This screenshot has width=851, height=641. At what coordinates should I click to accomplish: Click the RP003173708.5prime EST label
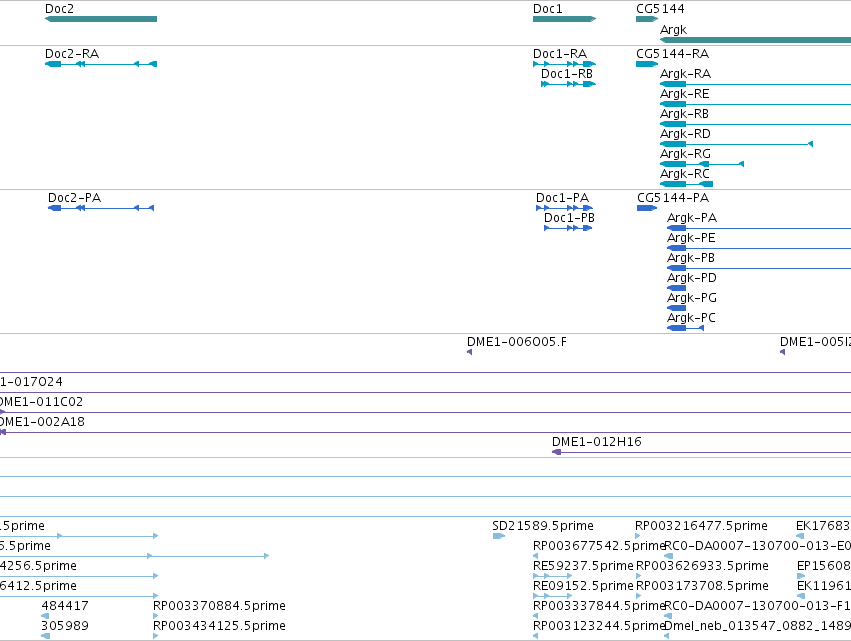coord(702,586)
